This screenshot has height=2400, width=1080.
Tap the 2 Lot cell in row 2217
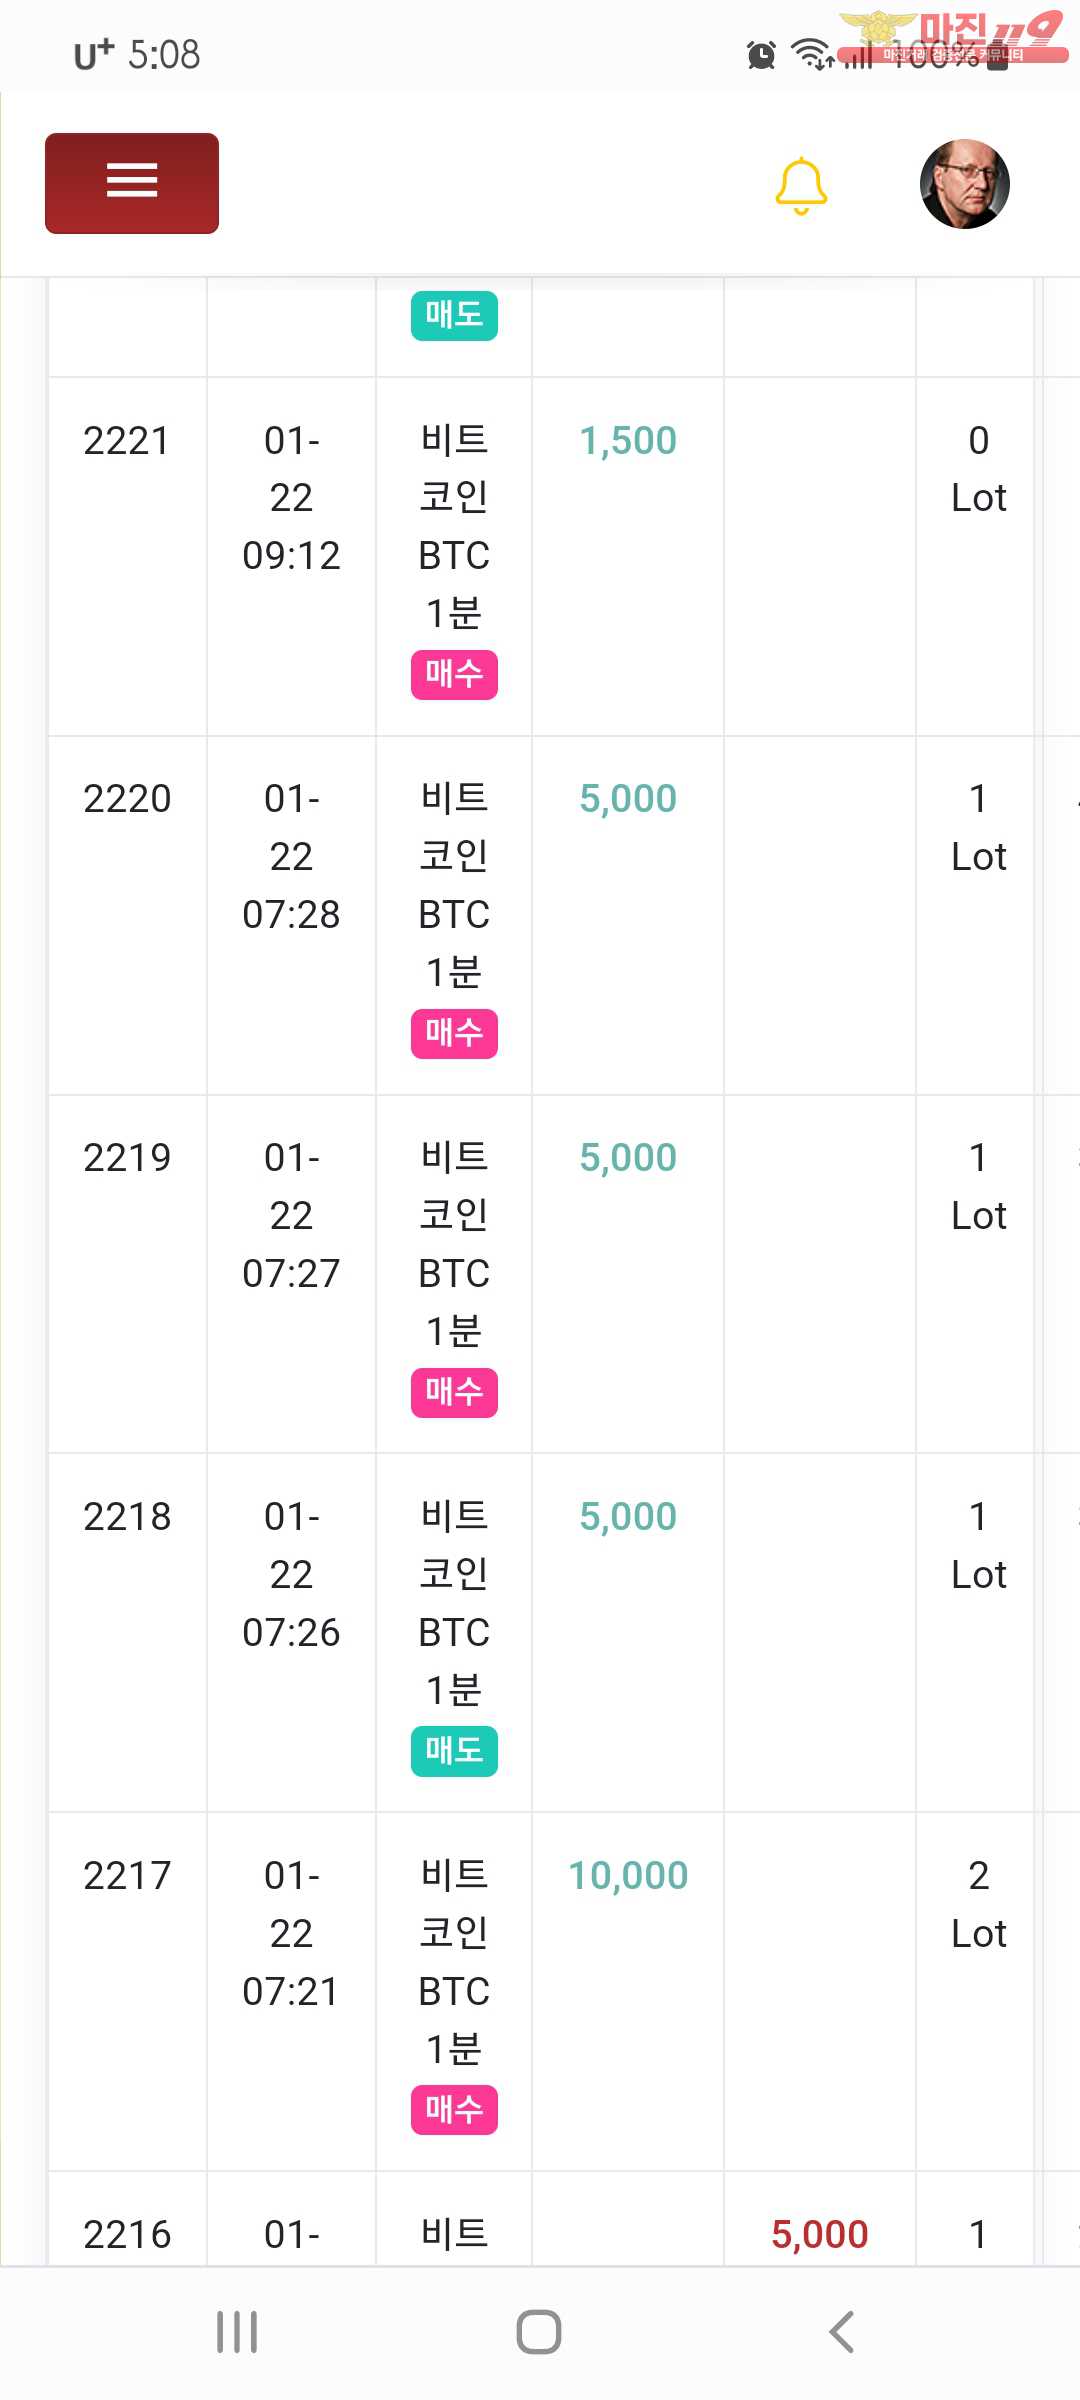pos(978,1904)
